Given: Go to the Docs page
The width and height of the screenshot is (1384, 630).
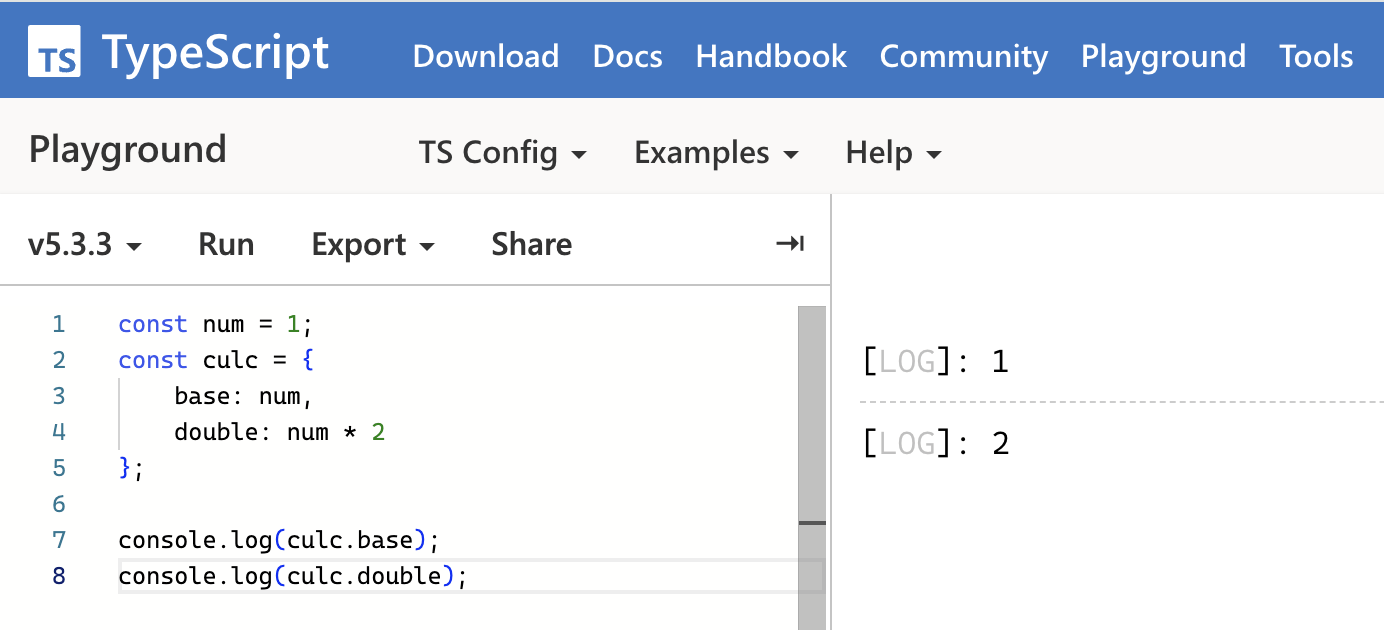Looking at the screenshot, I should 628,56.
